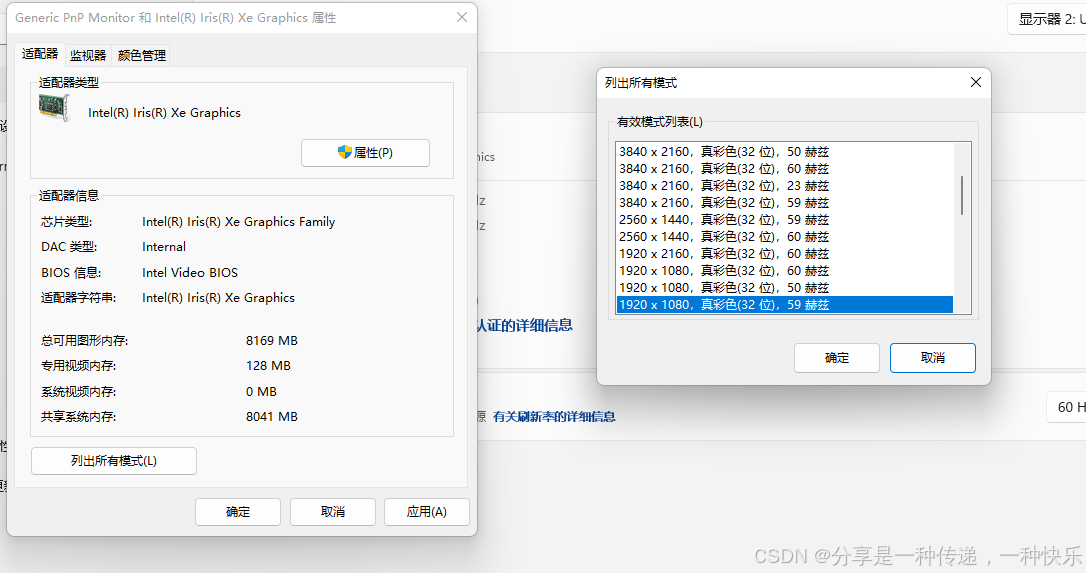
Task: Click the 8041 MB shared system memory value
Action: coord(272,417)
